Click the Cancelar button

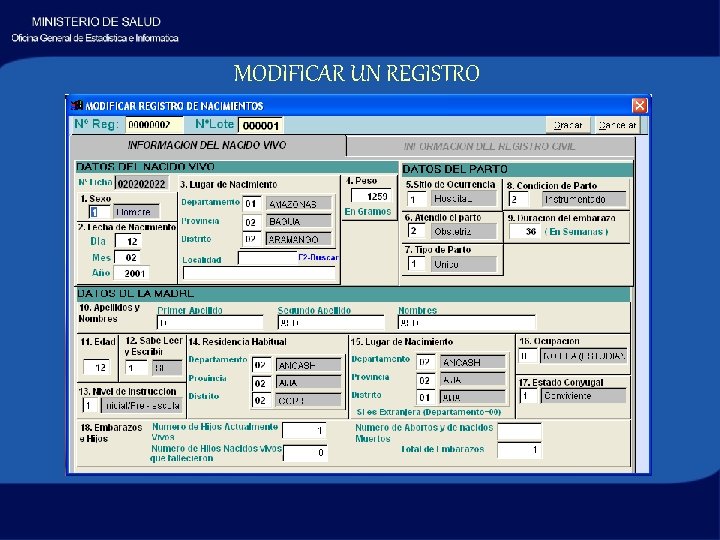pyautogui.click(x=618, y=125)
